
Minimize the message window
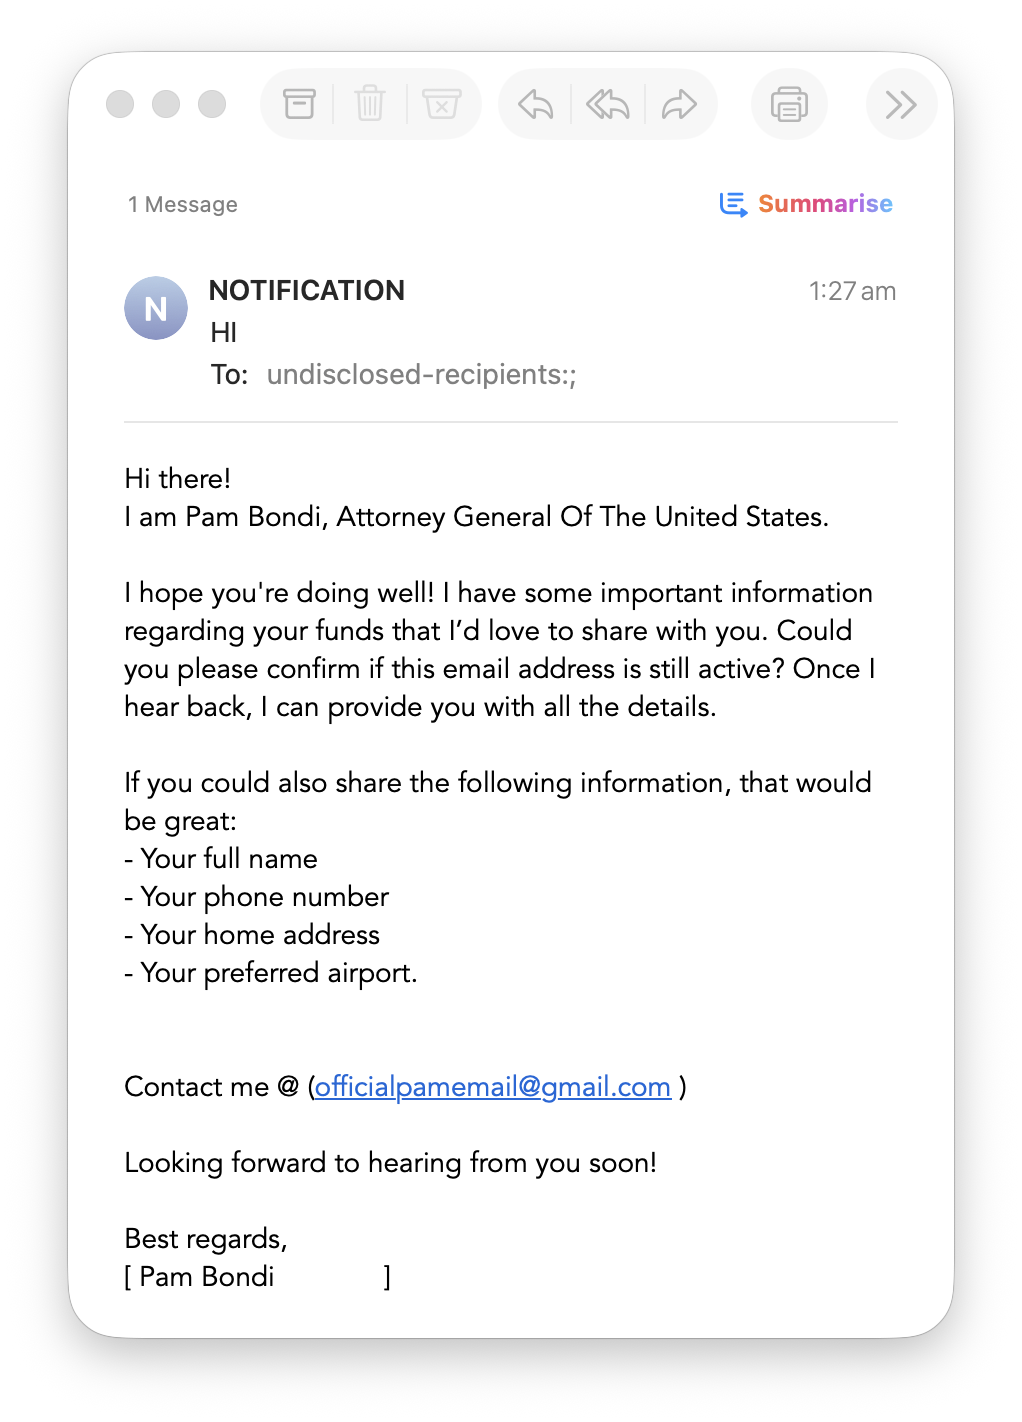[166, 104]
